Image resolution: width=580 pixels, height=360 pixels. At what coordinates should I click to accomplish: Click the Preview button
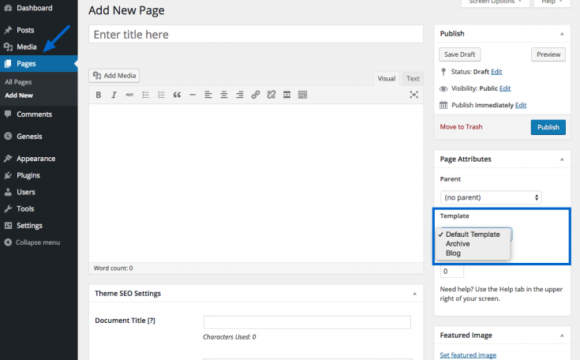point(548,54)
